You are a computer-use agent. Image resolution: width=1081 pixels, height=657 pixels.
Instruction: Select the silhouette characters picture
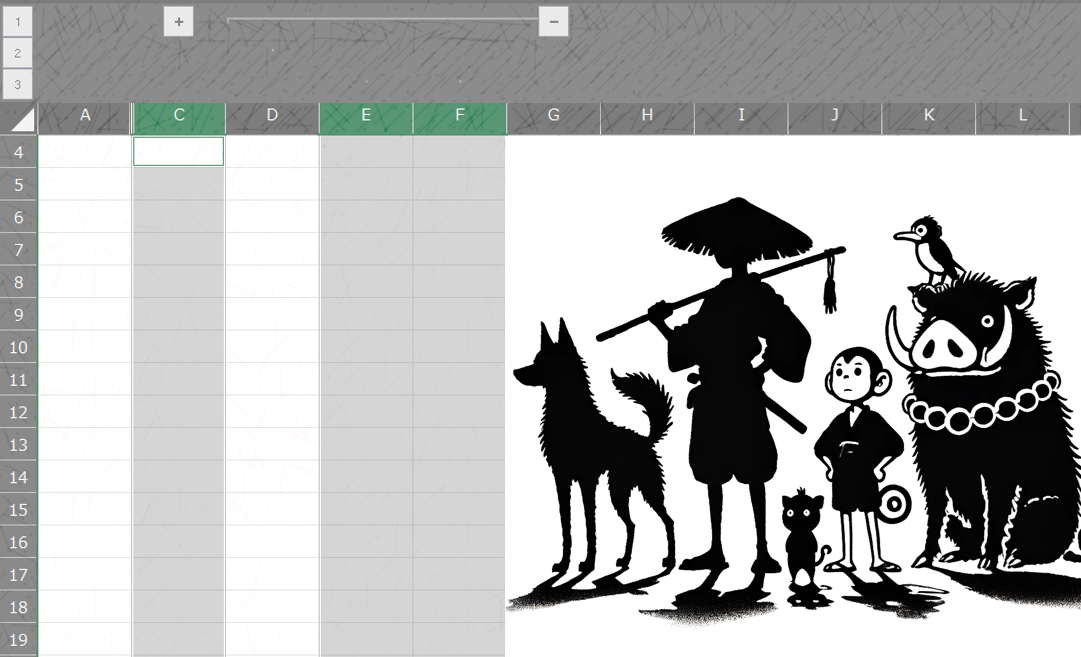click(794, 396)
